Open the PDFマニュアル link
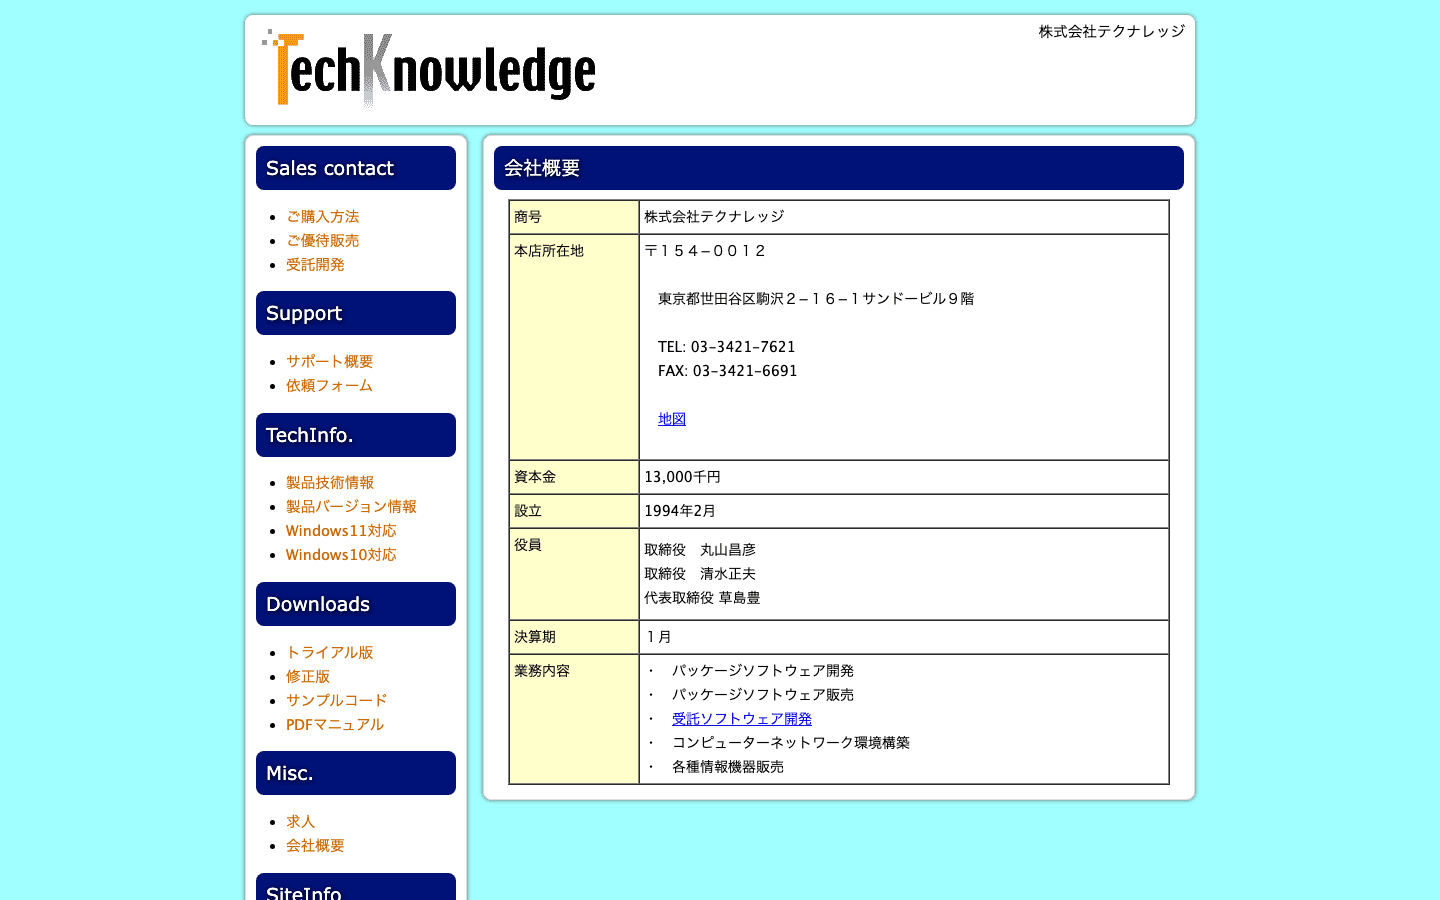1440x900 pixels. tap(335, 724)
